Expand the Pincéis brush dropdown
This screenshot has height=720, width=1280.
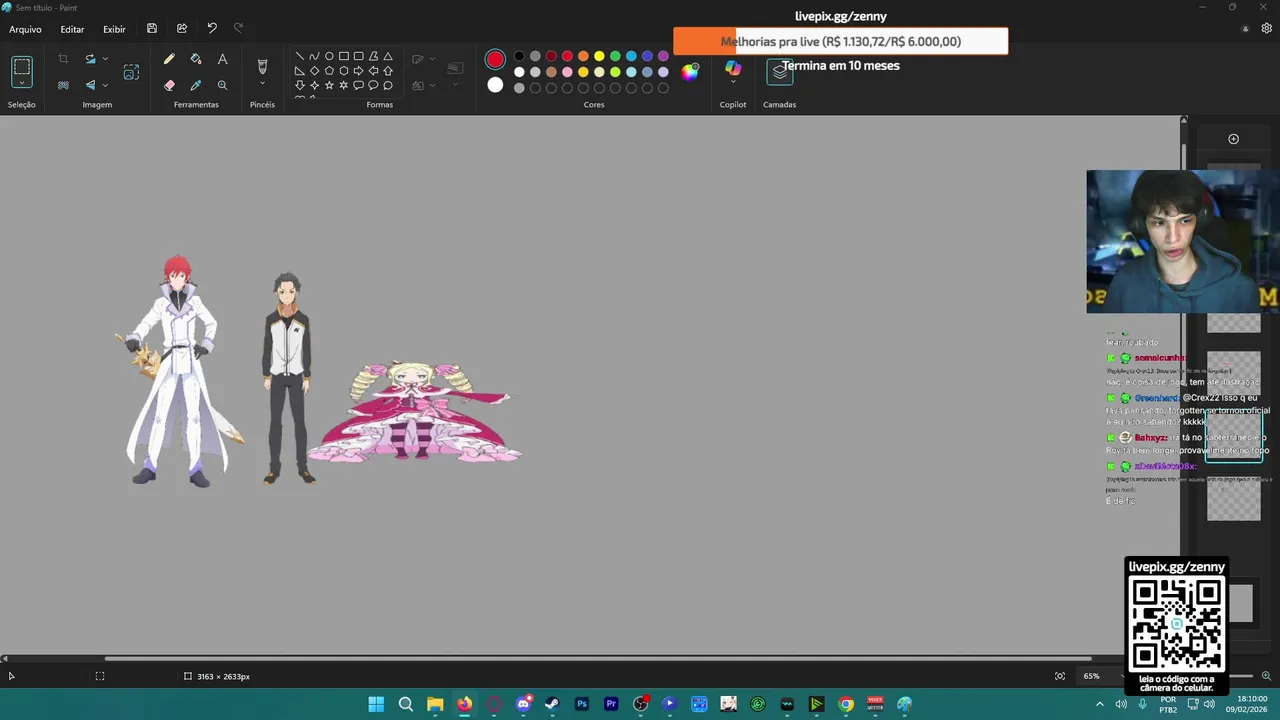[x=262, y=84]
